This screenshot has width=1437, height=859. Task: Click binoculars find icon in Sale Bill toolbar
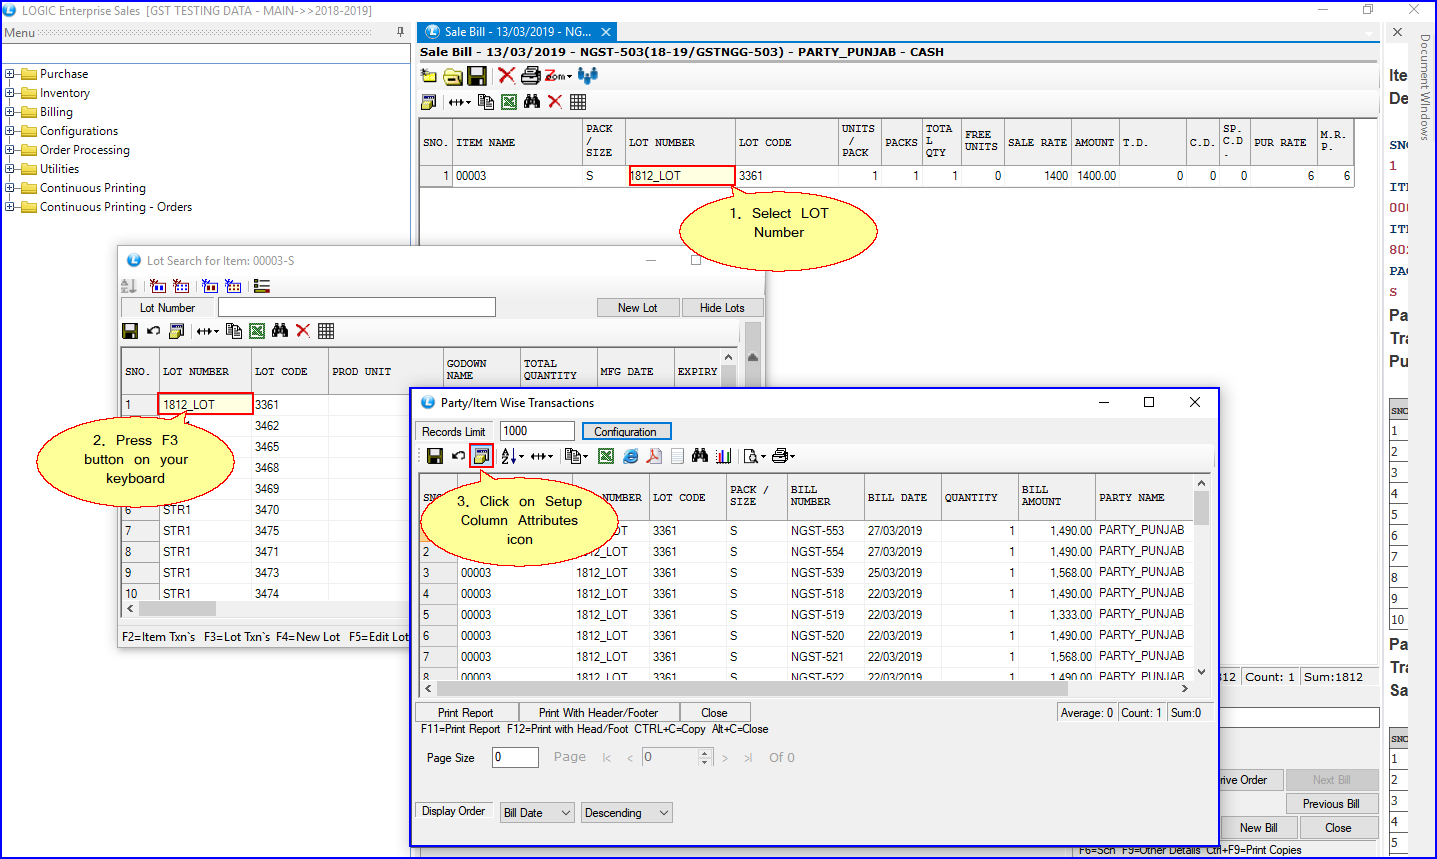tap(532, 102)
